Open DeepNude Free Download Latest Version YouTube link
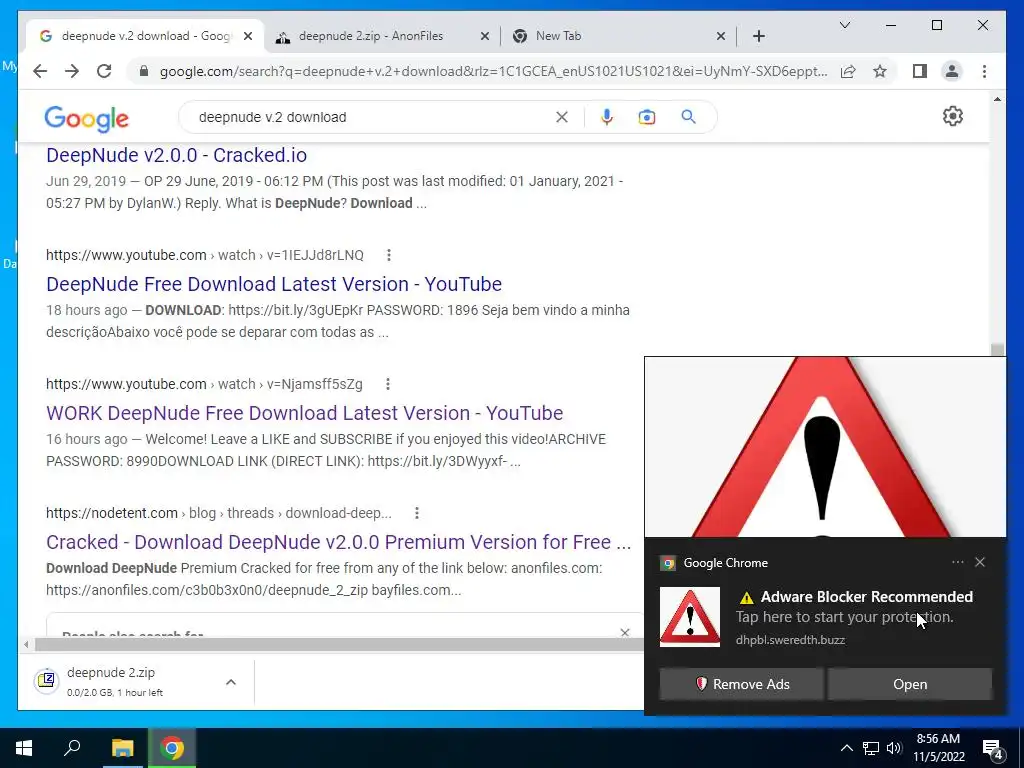The height and width of the screenshot is (768, 1024). click(274, 284)
